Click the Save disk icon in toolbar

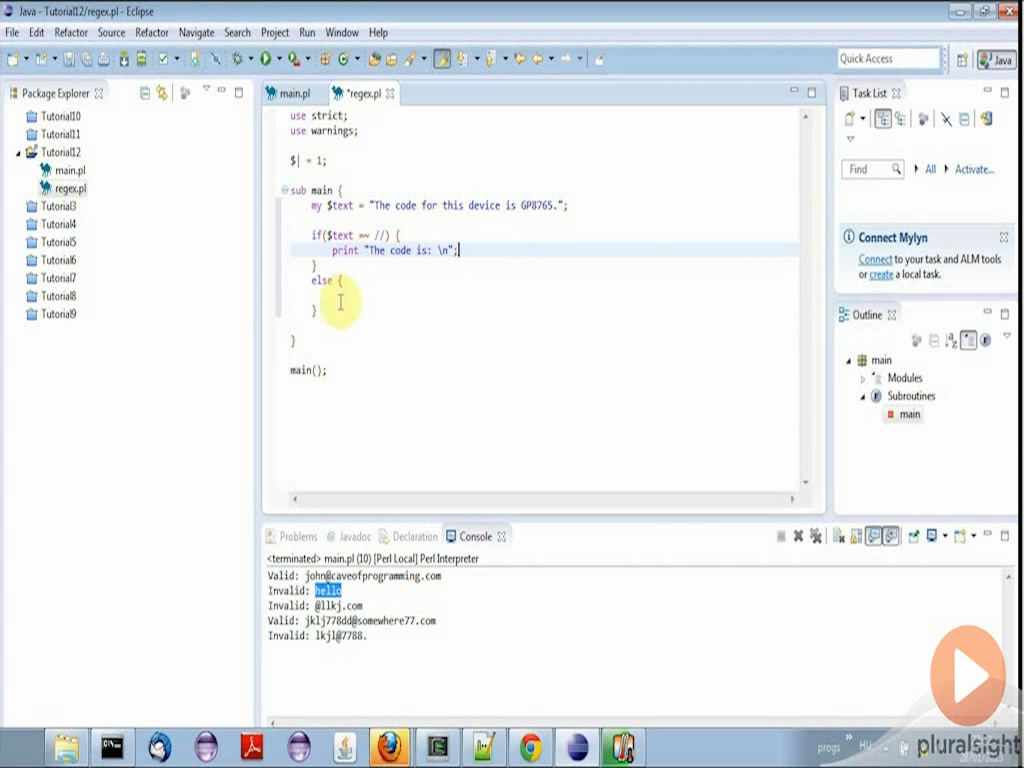click(x=69, y=59)
